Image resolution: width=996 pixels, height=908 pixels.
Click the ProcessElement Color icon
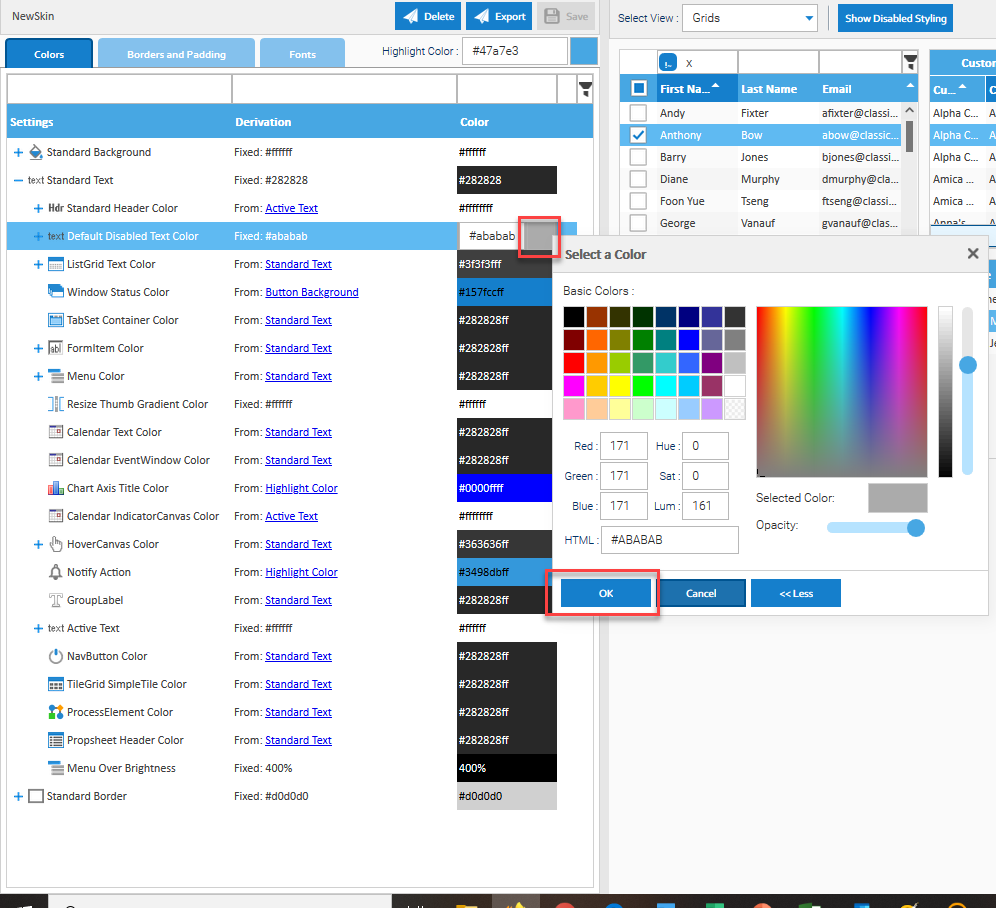coord(56,712)
